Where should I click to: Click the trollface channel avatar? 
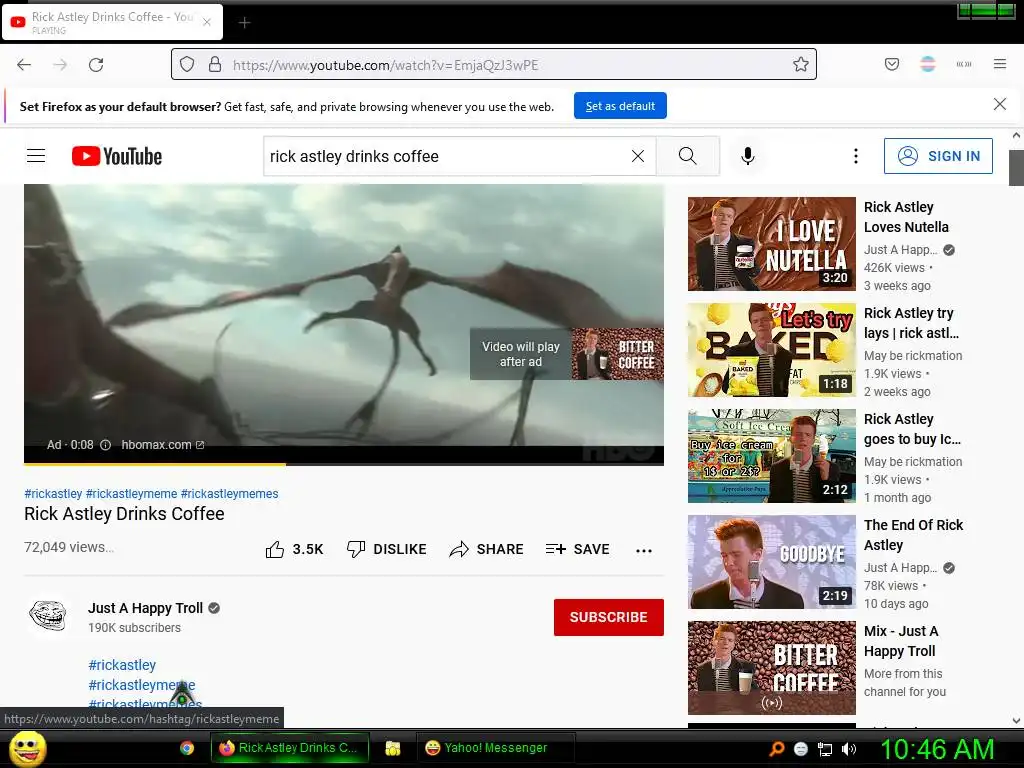point(47,615)
